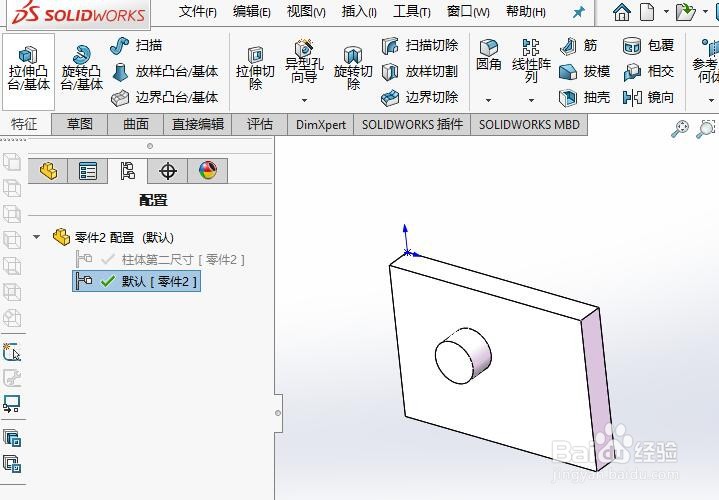Click the Open file icon
The height and width of the screenshot is (500, 719).
point(686,12)
